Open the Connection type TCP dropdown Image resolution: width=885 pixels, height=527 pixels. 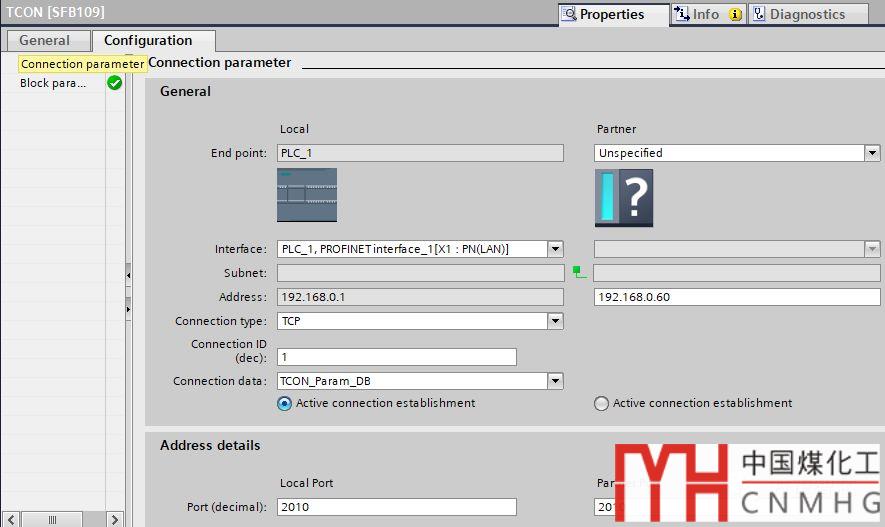[x=555, y=321]
